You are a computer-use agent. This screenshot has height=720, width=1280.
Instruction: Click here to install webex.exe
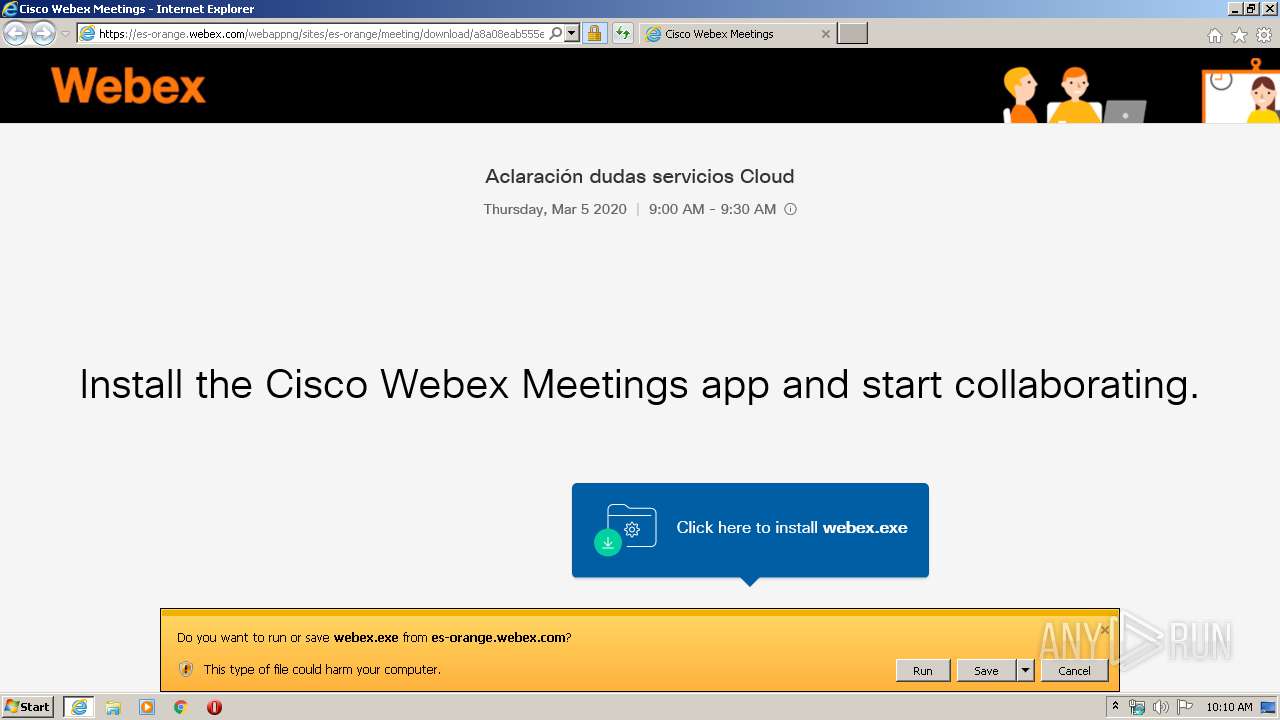tap(750, 530)
